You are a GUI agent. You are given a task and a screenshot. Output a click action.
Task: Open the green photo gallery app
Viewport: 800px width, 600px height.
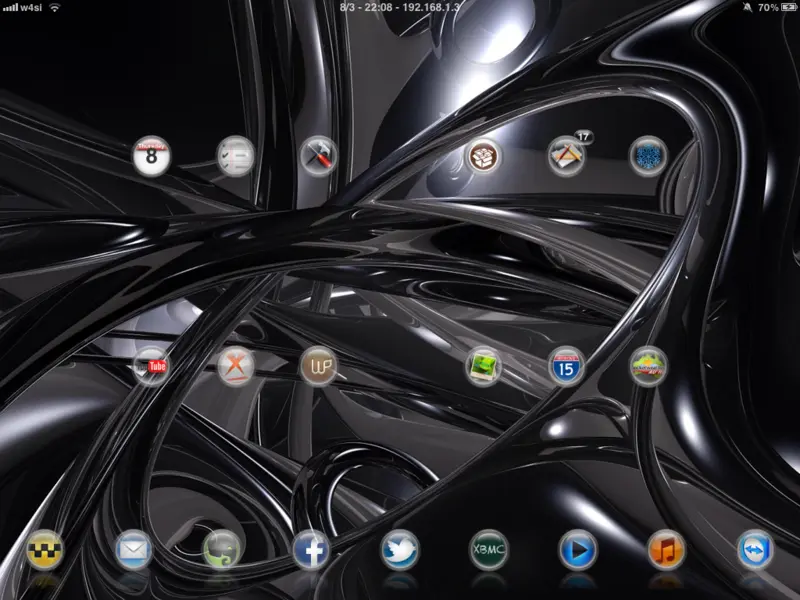pyautogui.click(x=484, y=366)
